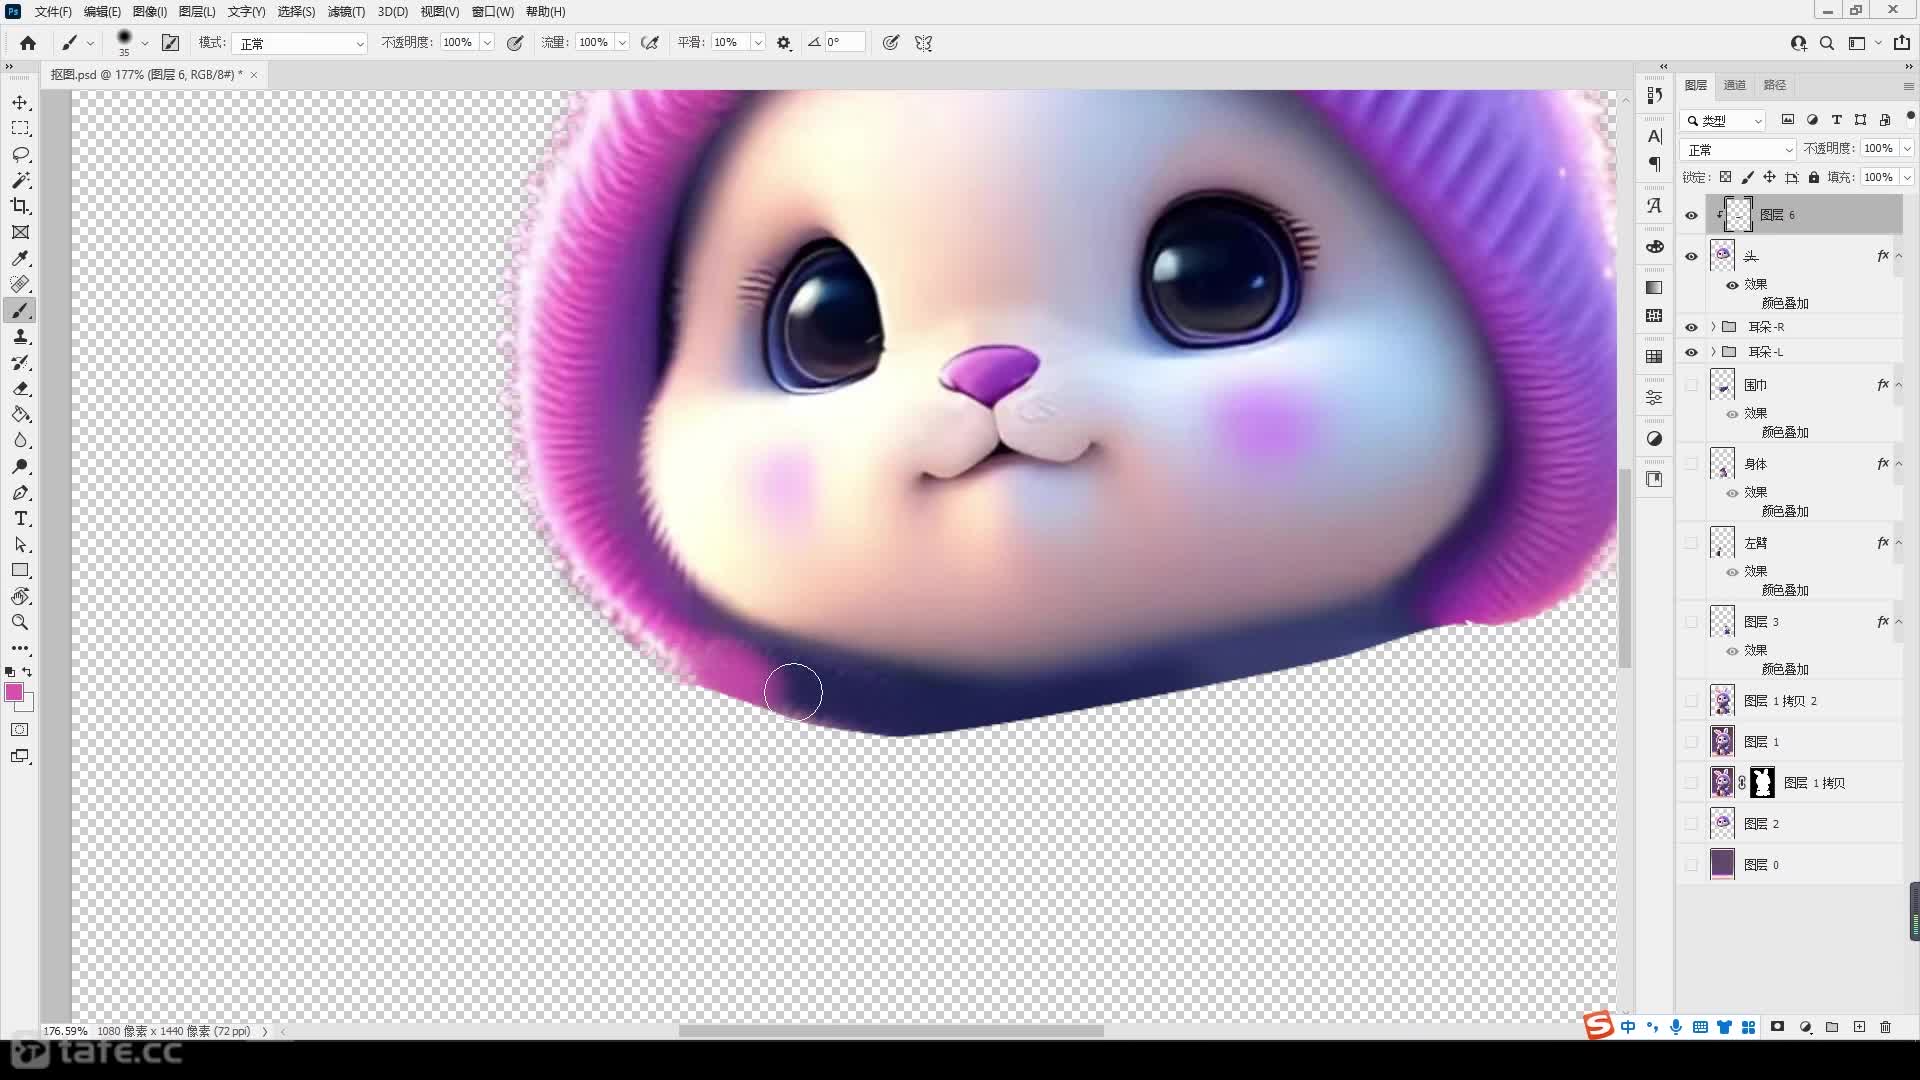Screen dimensions: 1920x1080
Task: Select the Blur tool
Action: pyautogui.click(x=20, y=441)
